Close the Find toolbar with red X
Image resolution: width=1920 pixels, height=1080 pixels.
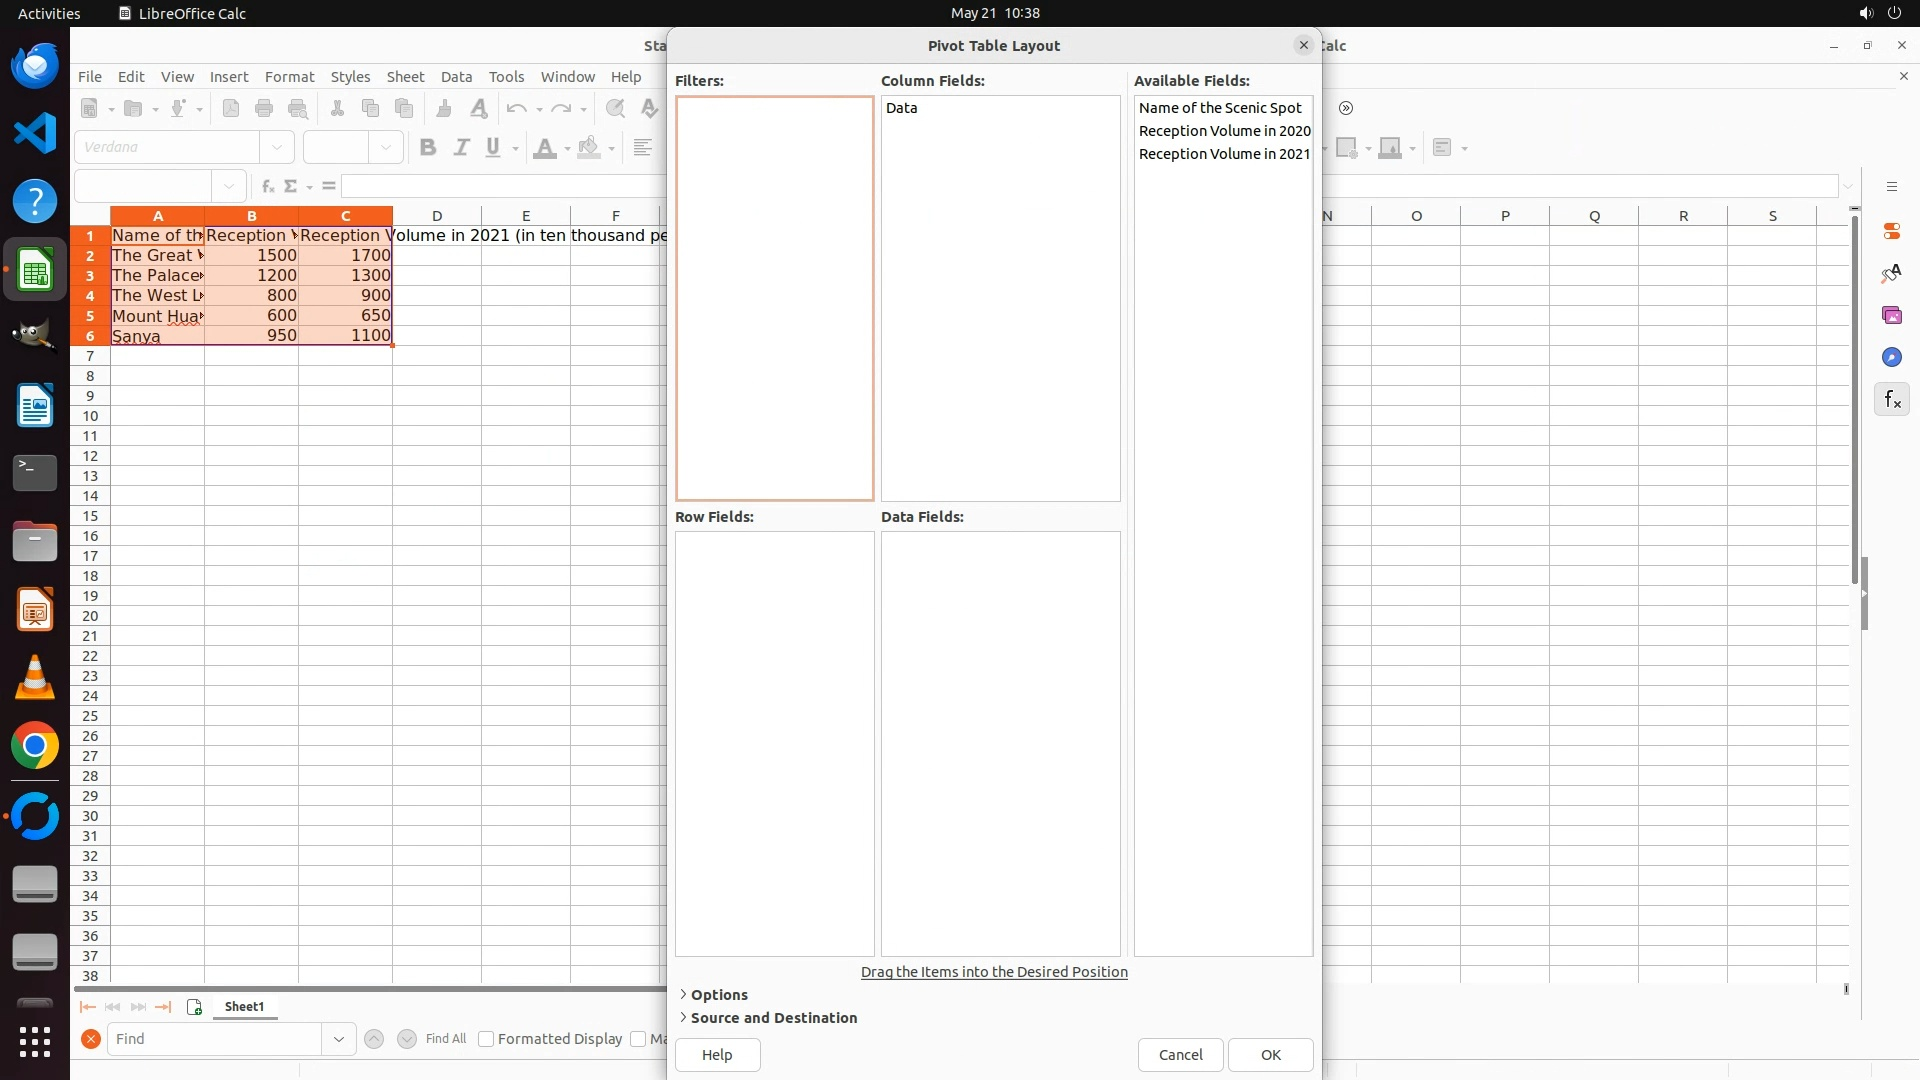tap(91, 1039)
